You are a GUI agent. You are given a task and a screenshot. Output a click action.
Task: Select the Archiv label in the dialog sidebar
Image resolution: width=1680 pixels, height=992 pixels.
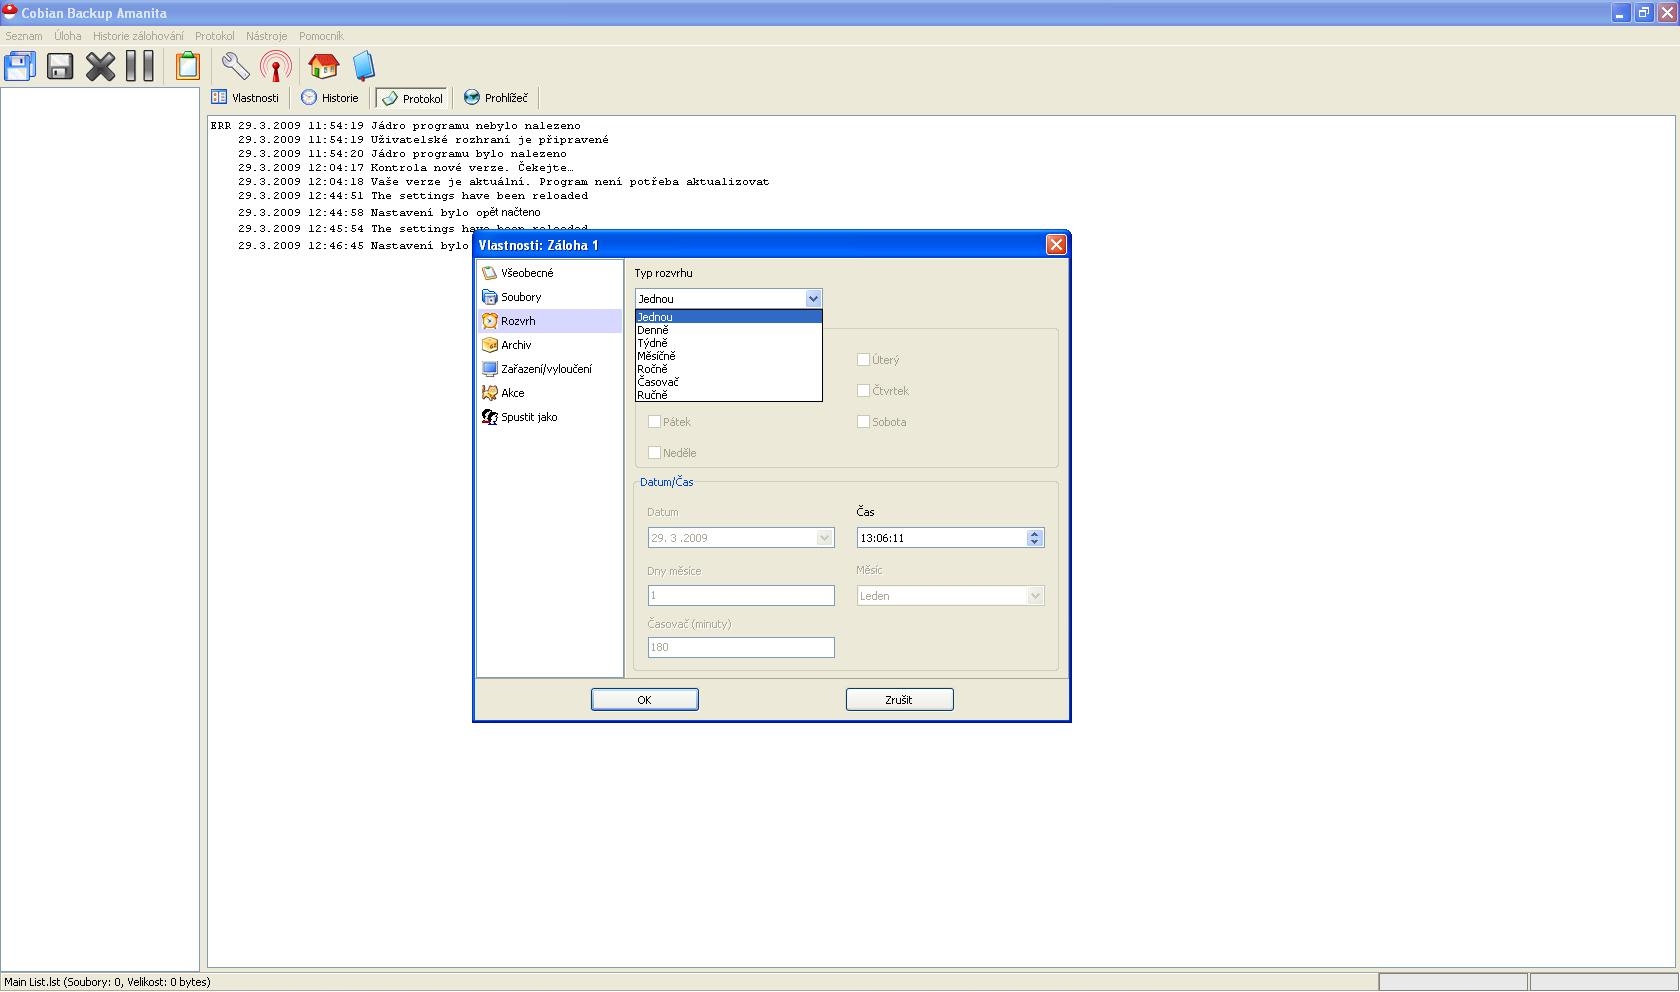pos(516,344)
